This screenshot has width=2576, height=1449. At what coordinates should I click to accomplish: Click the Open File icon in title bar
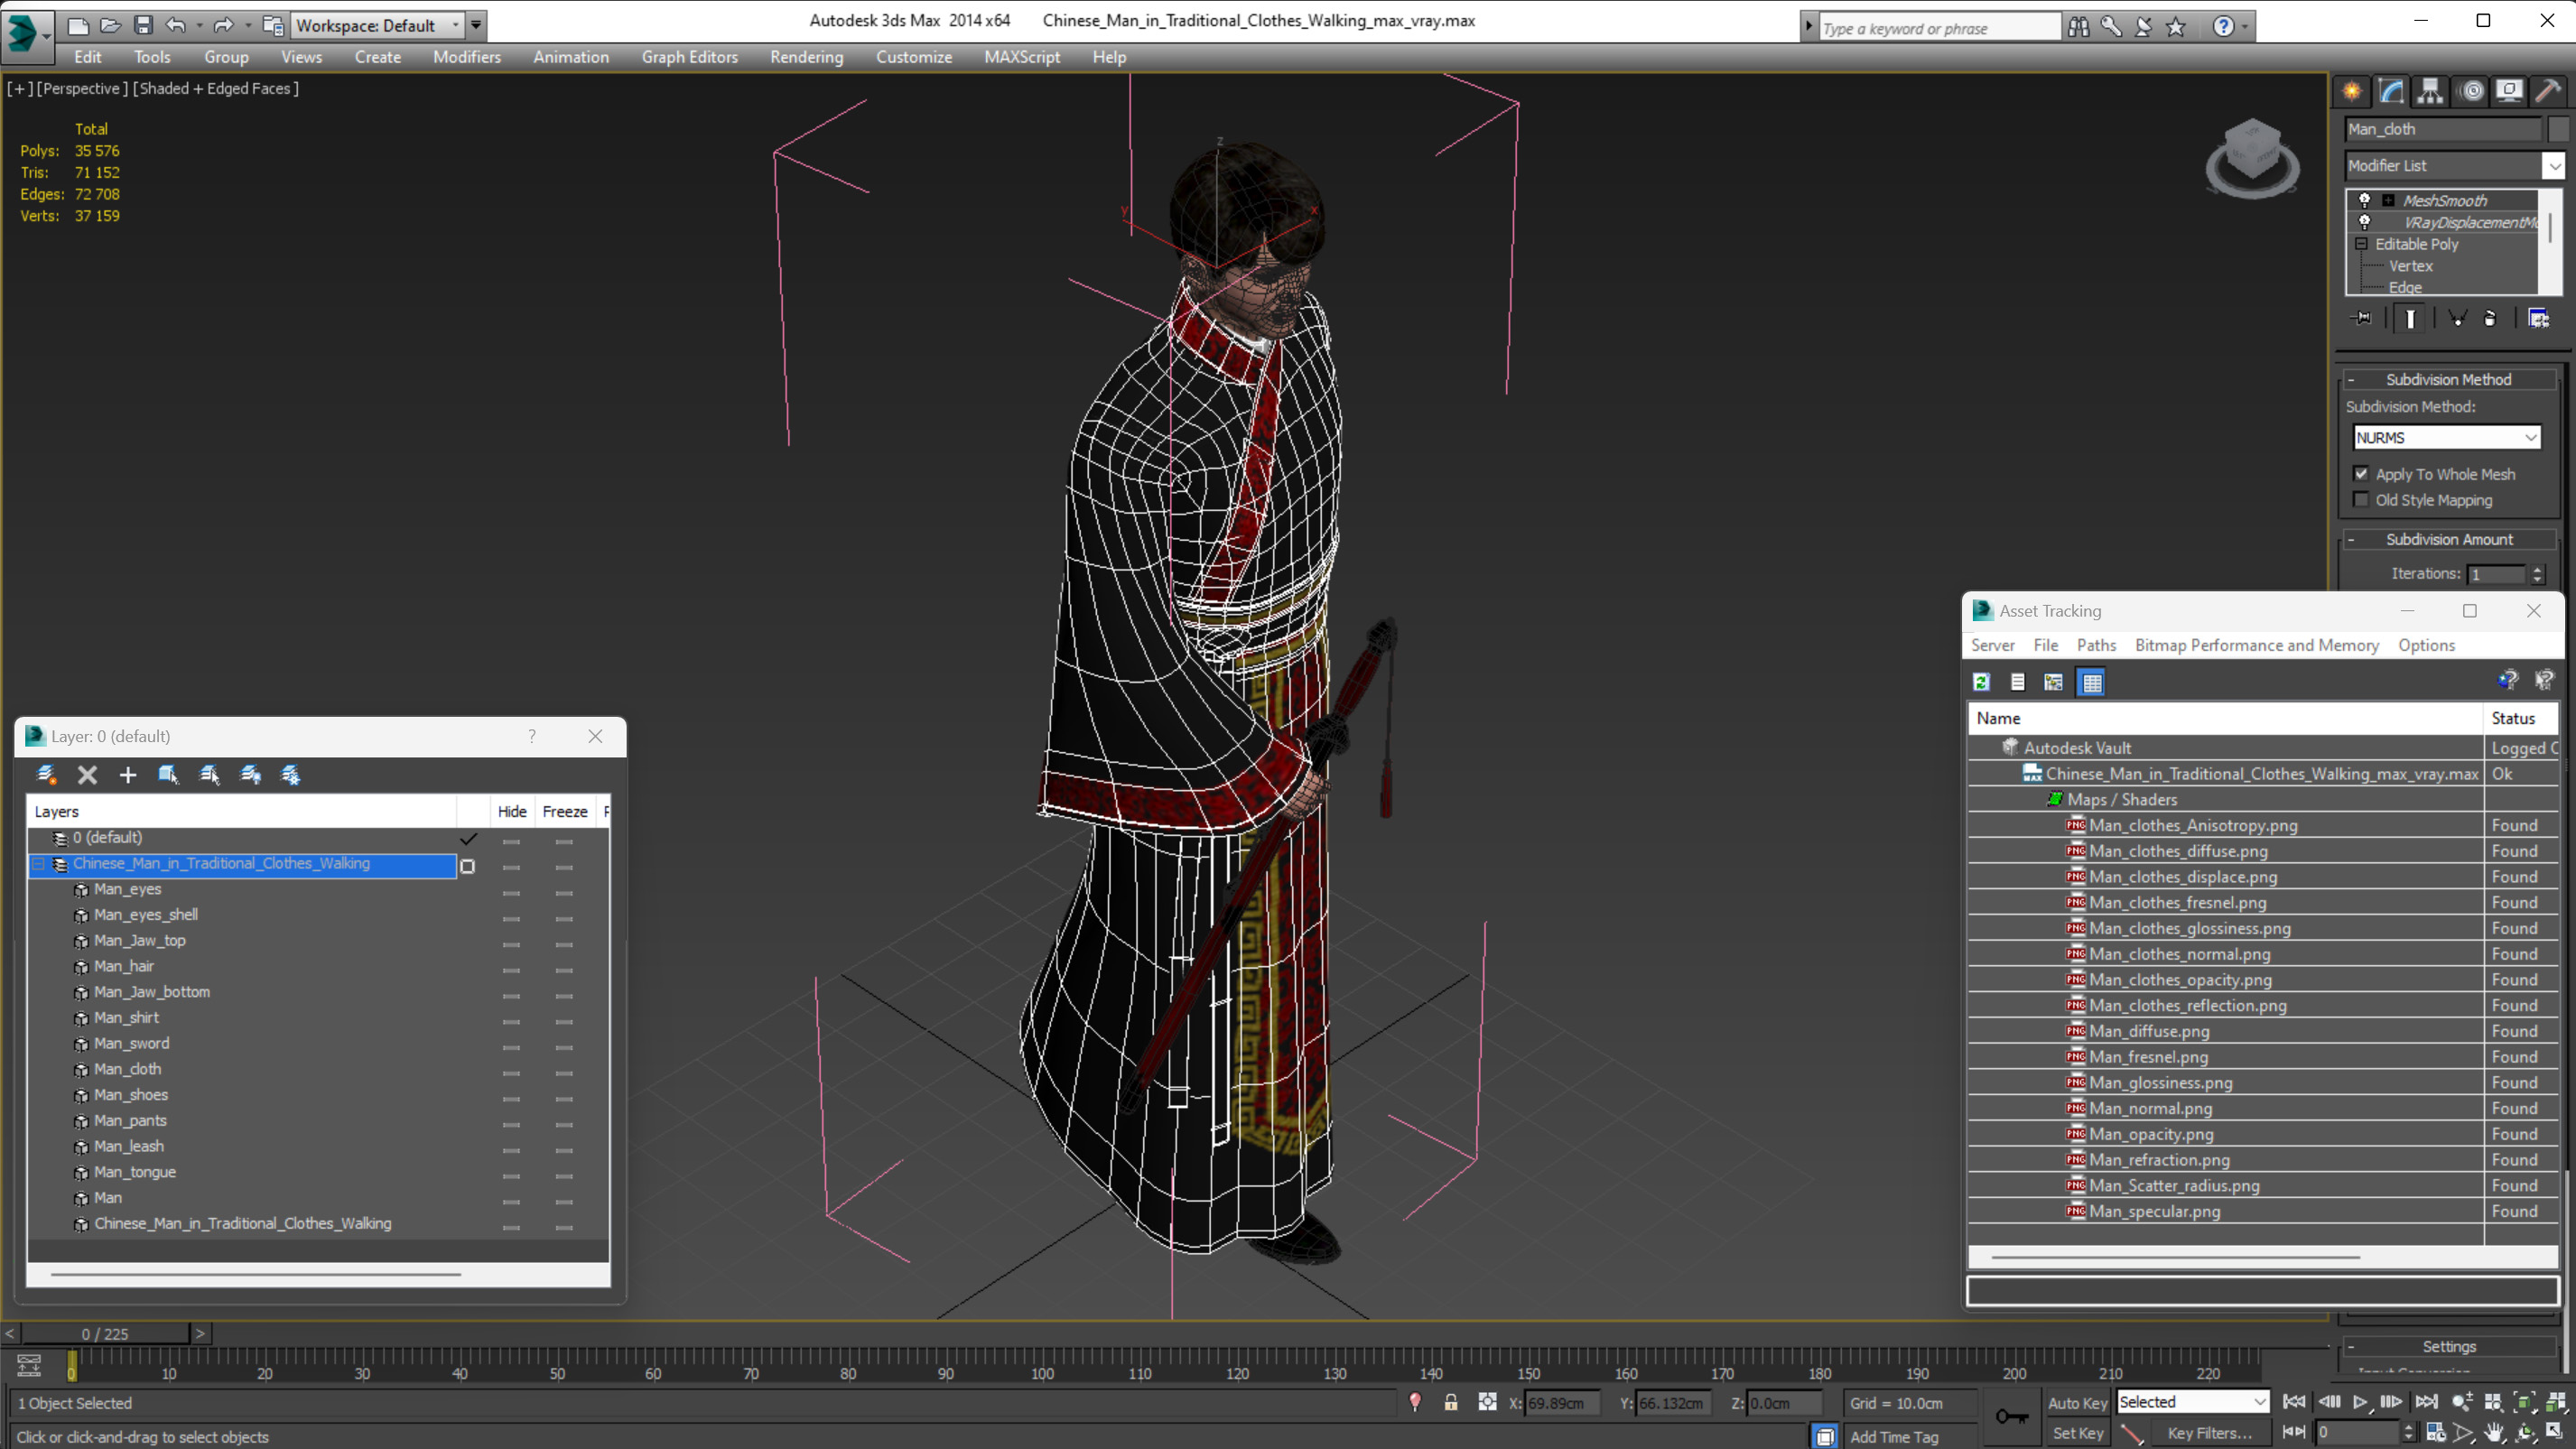[110, 25]
